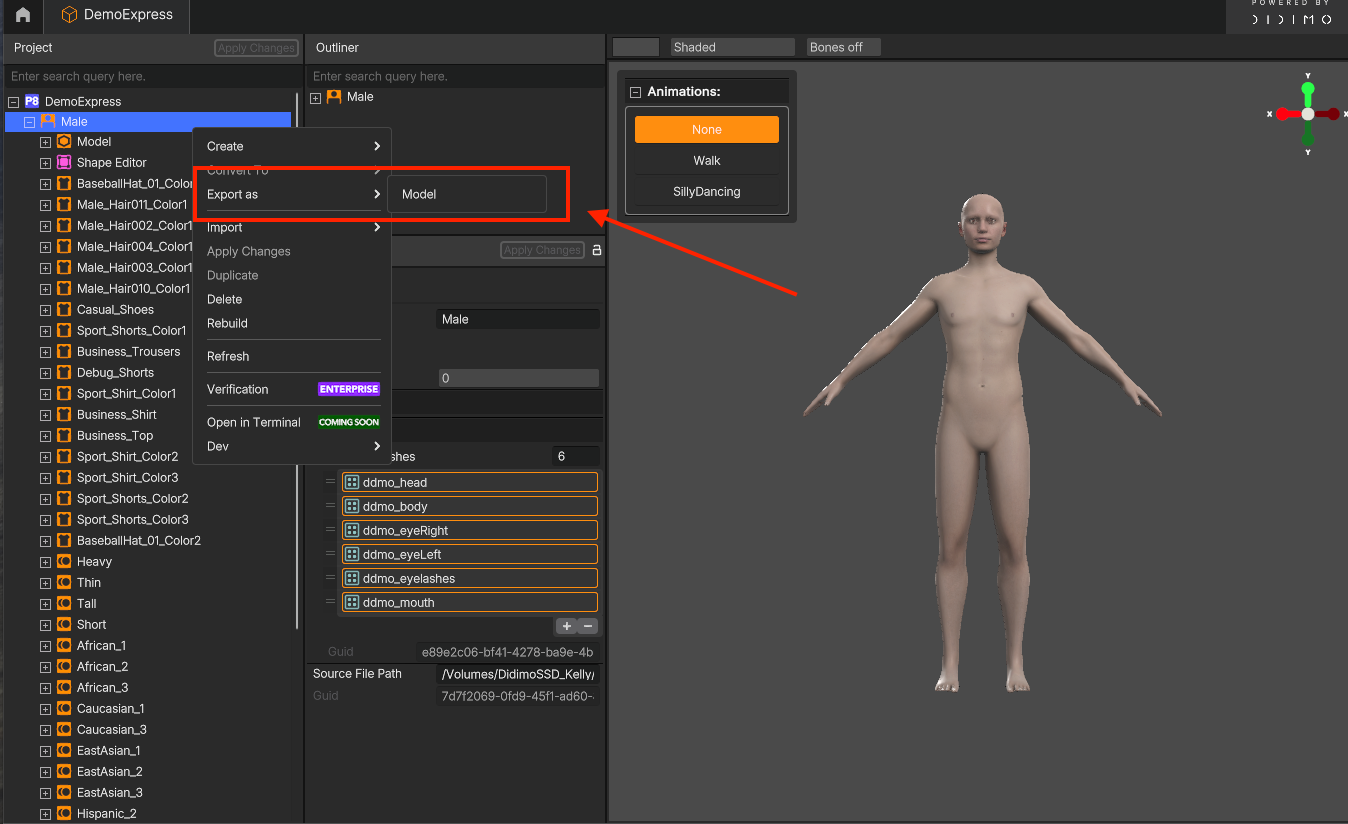The height and width of the screenshot is (824, 1348).
Task: Click the home icon tab
Action: (x=23, y=15)
